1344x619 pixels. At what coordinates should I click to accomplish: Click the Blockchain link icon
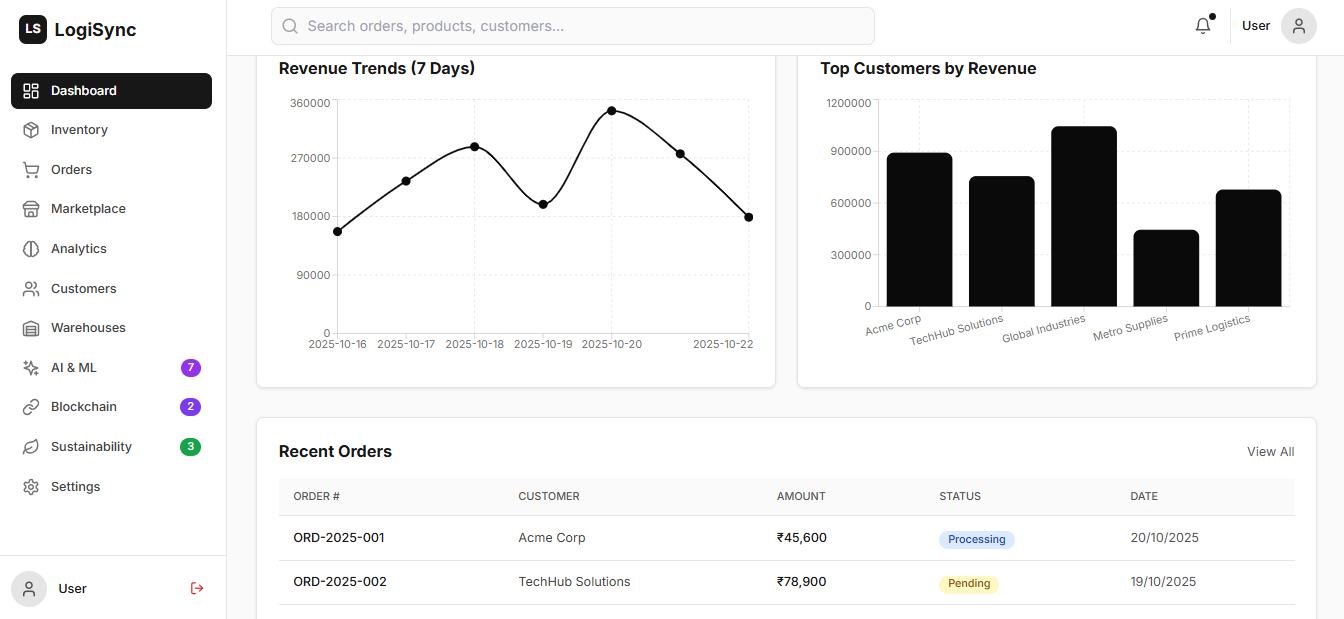pos(31,407)
